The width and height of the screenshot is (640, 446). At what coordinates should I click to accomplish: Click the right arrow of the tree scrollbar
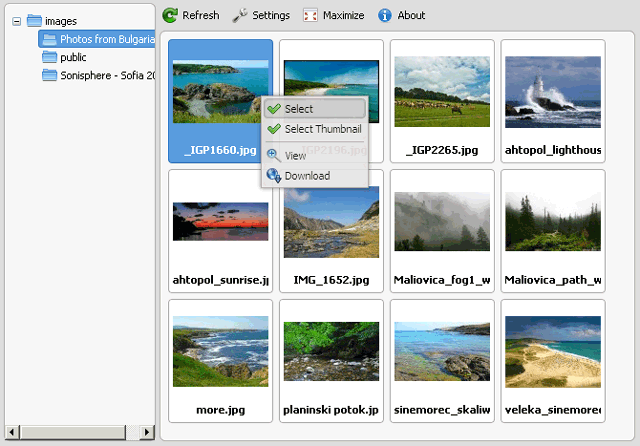point(147,432)
